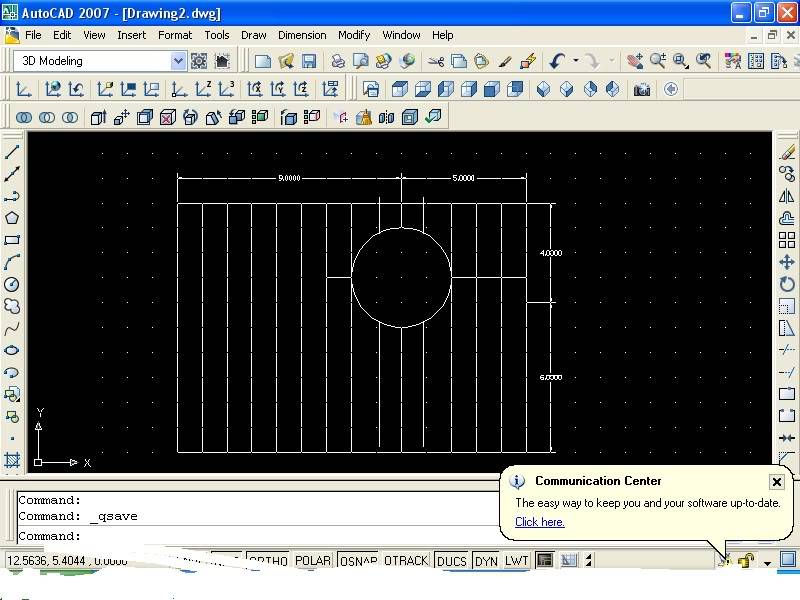Viewport: 800px width, 600px height.
Task: Select the 6.0000 dimension text
Action: point(551,378)
